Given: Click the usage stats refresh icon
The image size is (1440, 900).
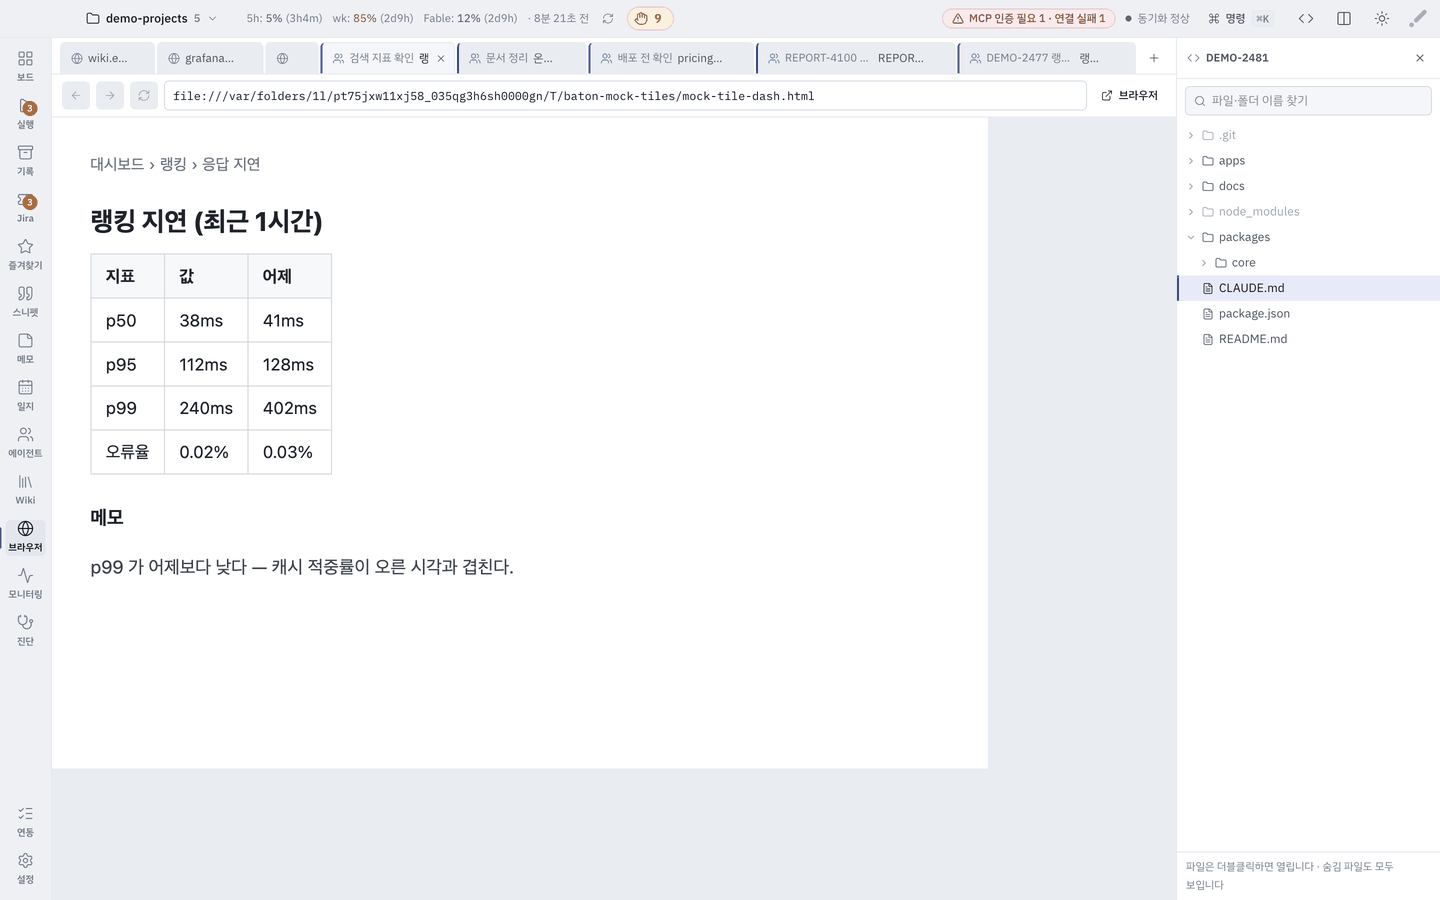Looking at the screenshot, I should (x=608, y=18).
